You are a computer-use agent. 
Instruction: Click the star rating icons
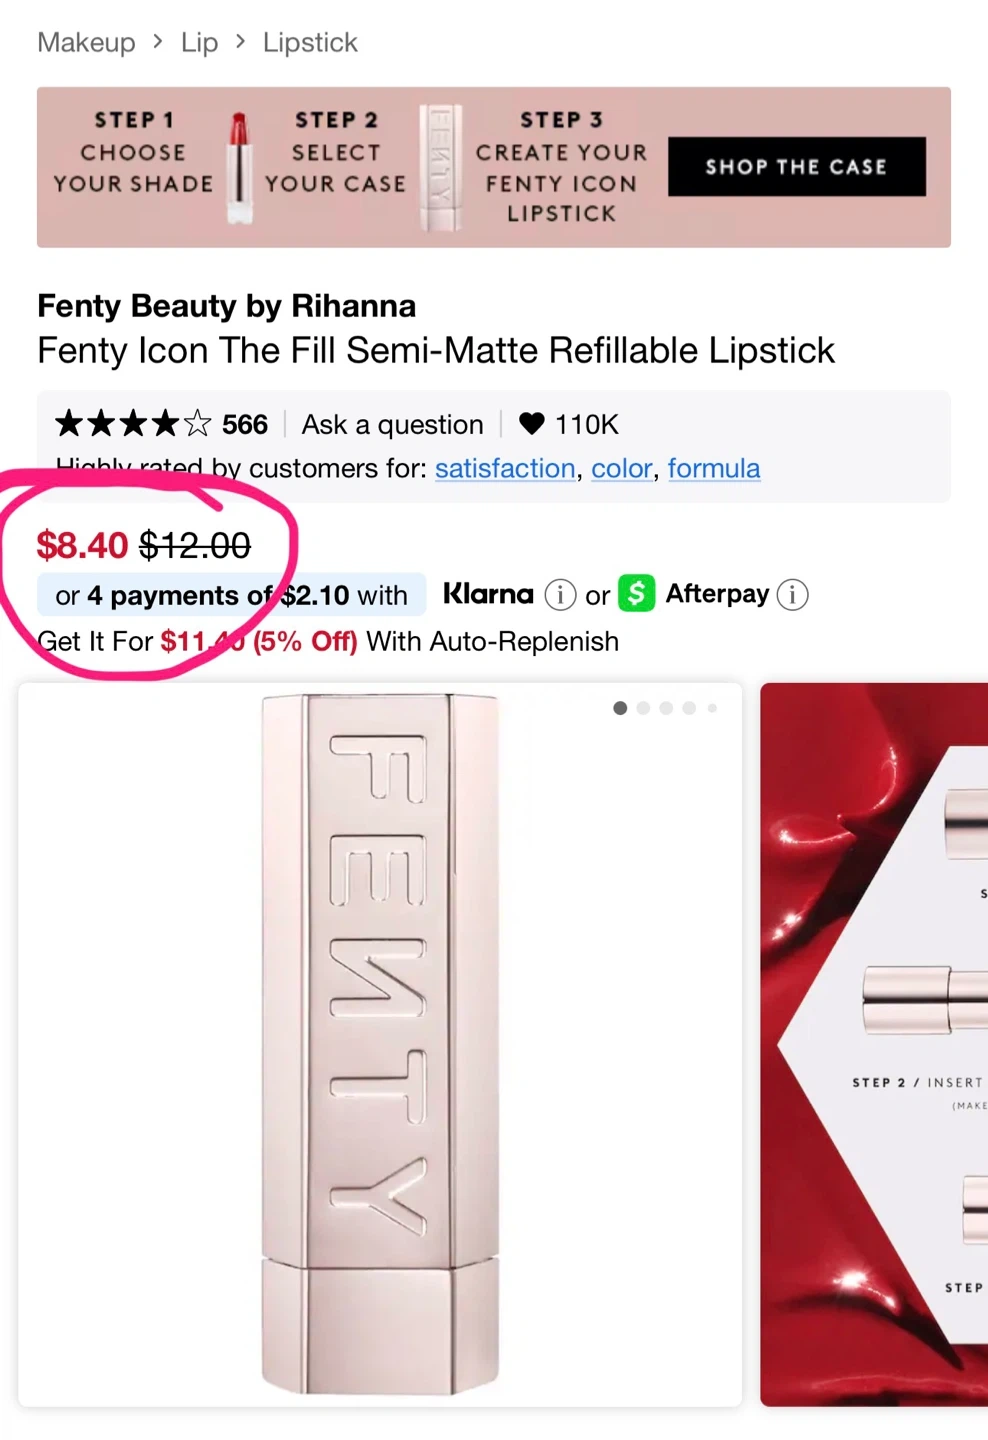pos(133,424)
